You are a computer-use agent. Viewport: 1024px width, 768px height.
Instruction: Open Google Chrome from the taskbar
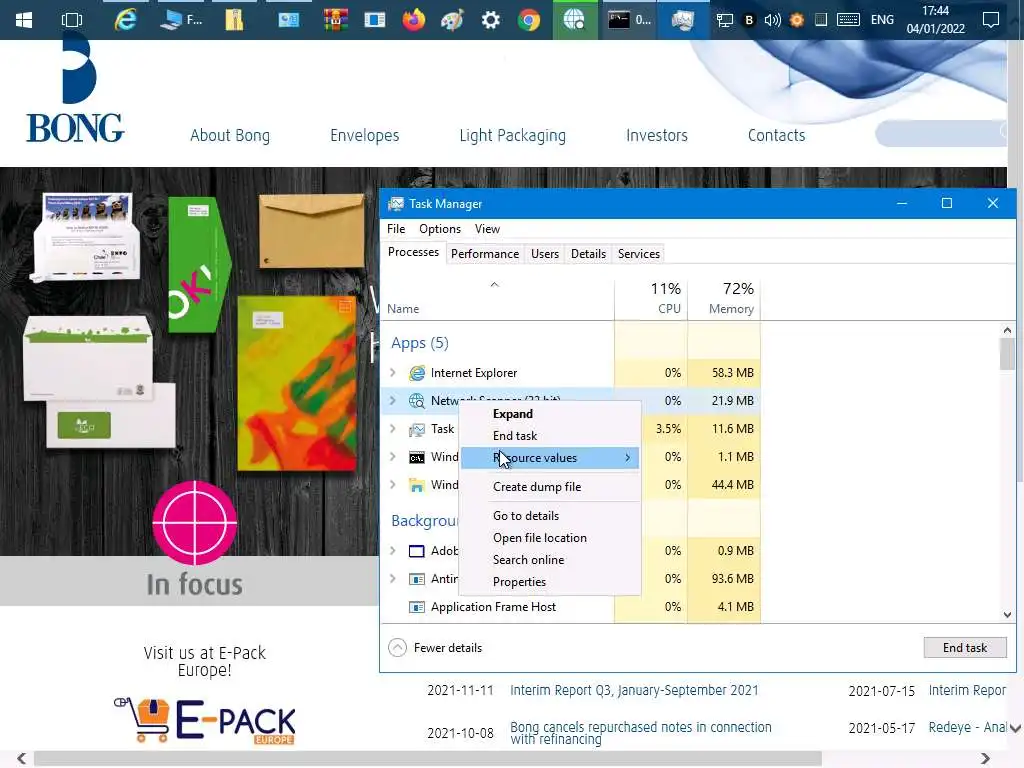pyautogui.click(x=529, y=20)
